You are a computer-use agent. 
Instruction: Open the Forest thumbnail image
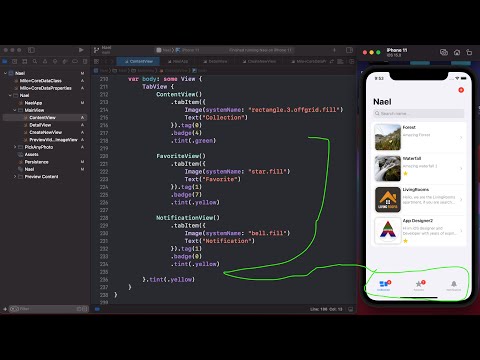pyautogui.click(x=387, y=137)
